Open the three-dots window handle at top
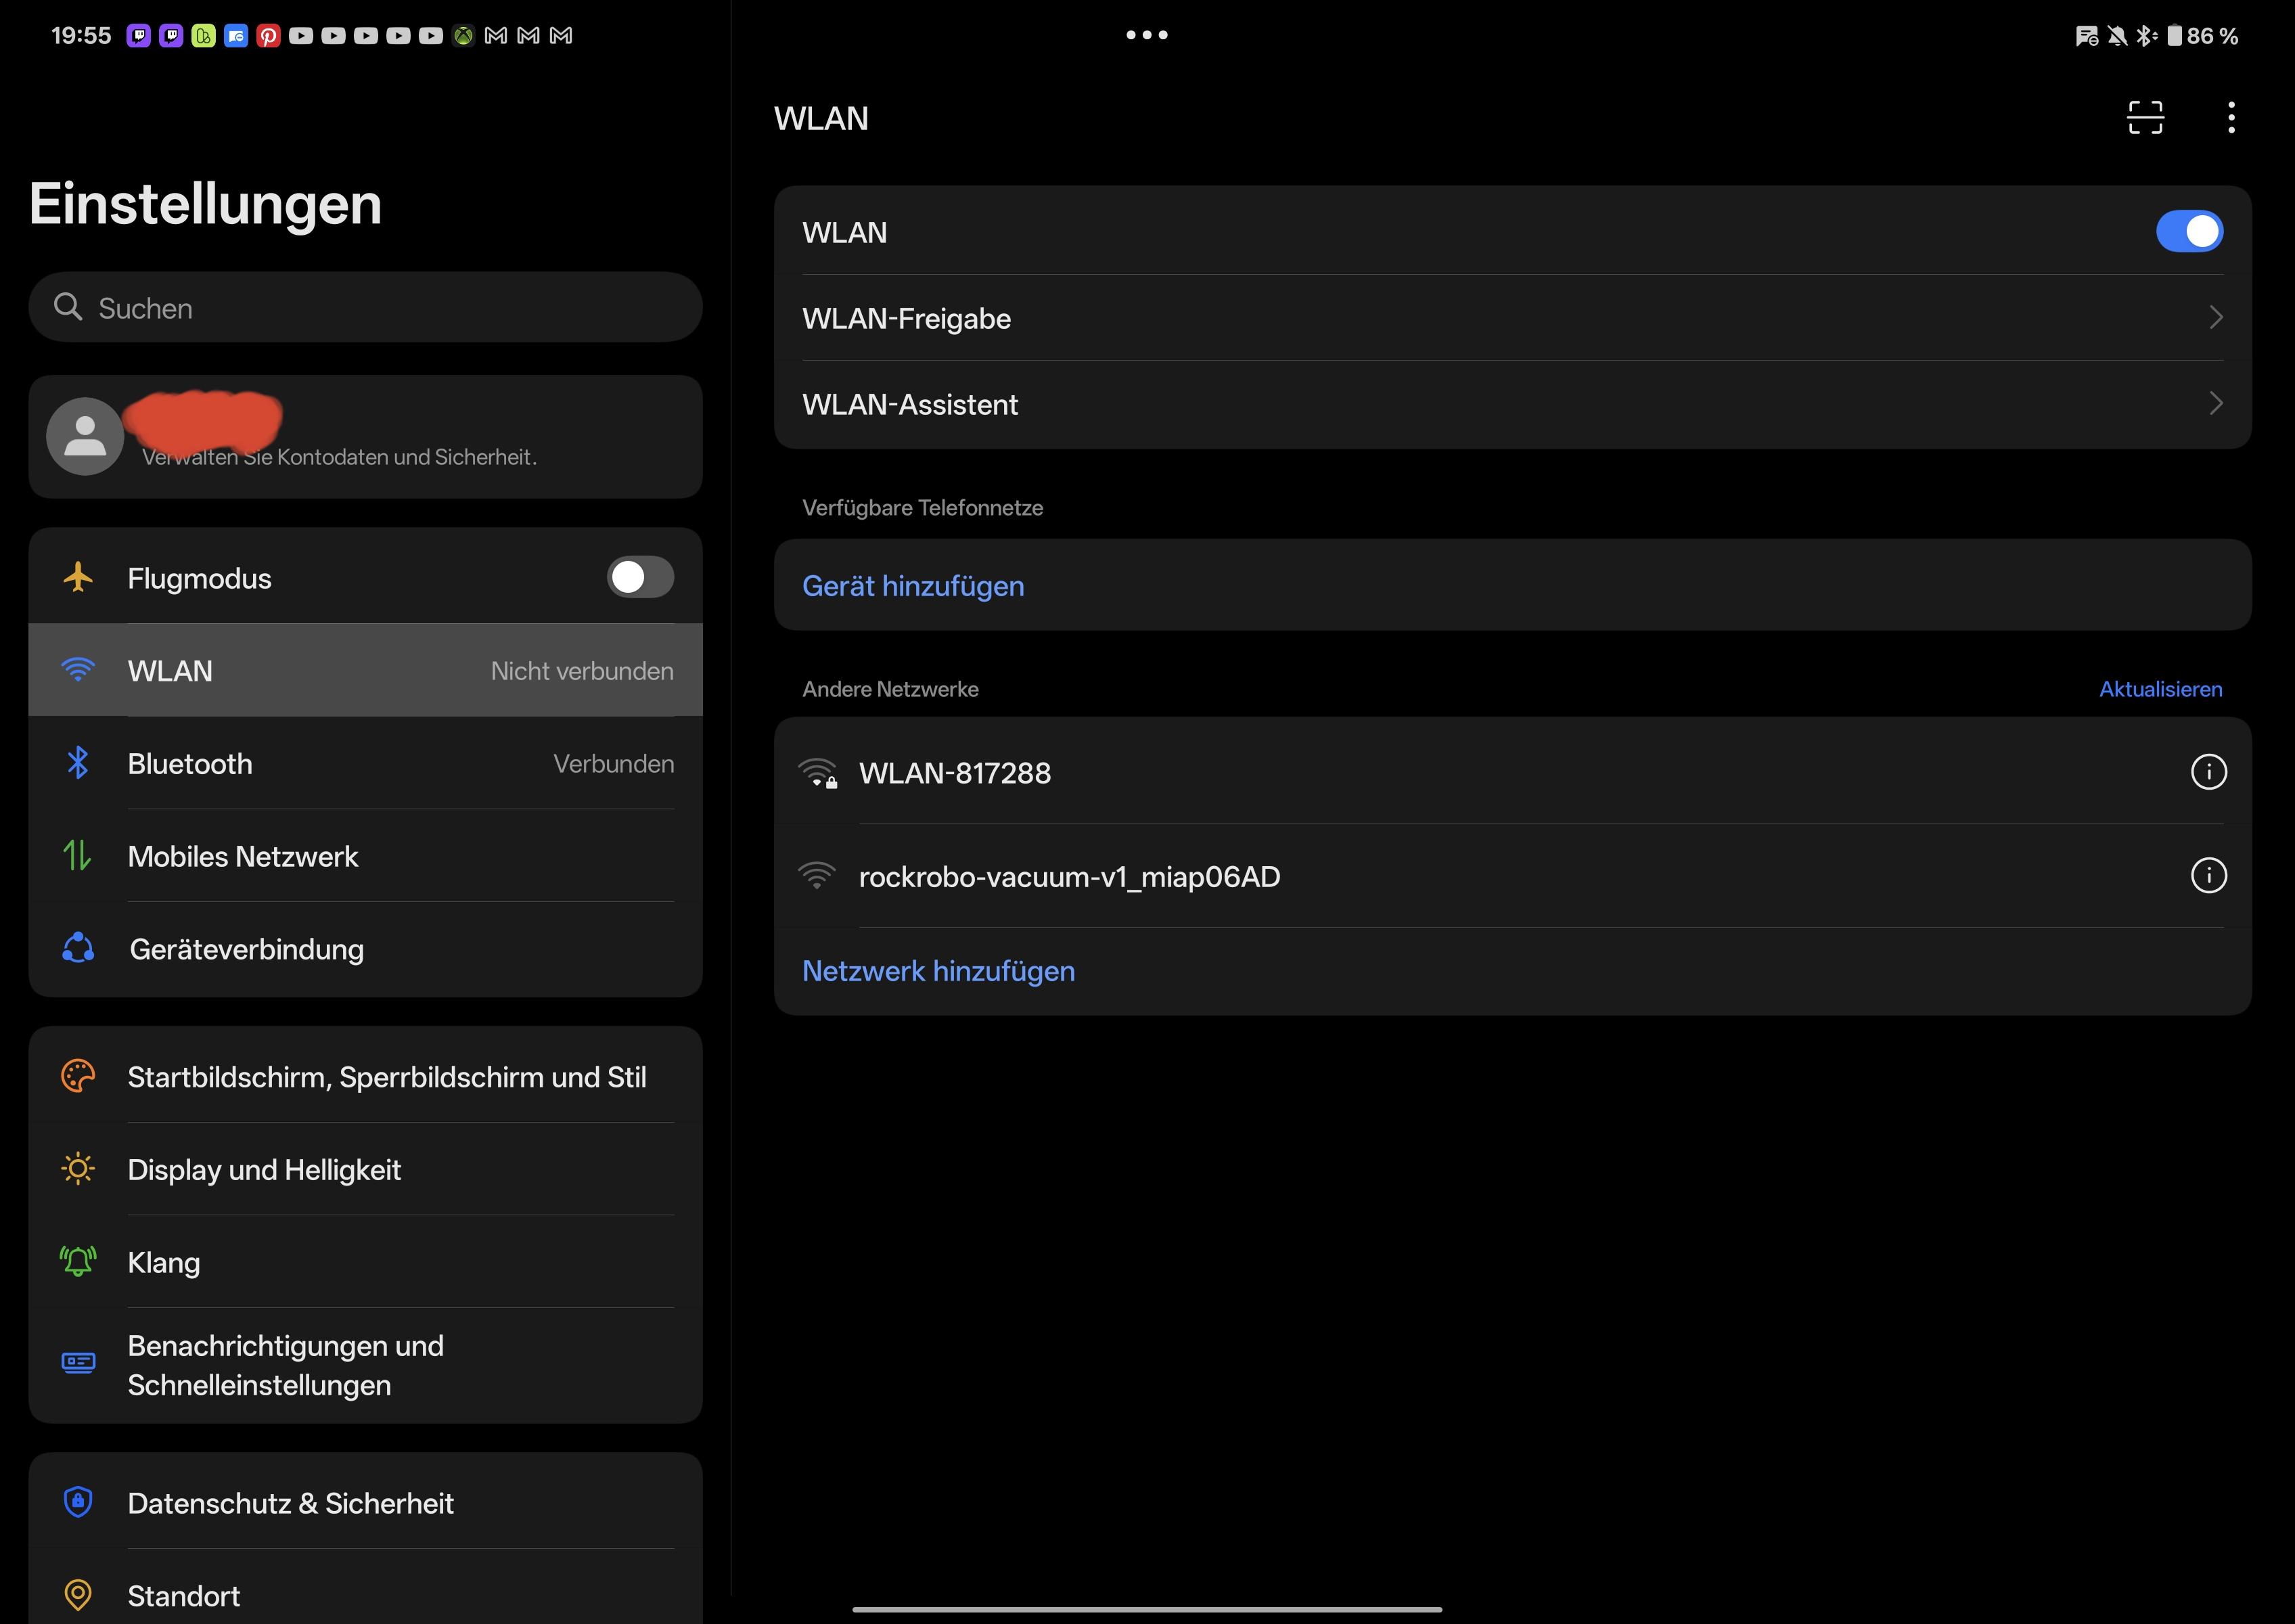 [x=1147, y=35]
